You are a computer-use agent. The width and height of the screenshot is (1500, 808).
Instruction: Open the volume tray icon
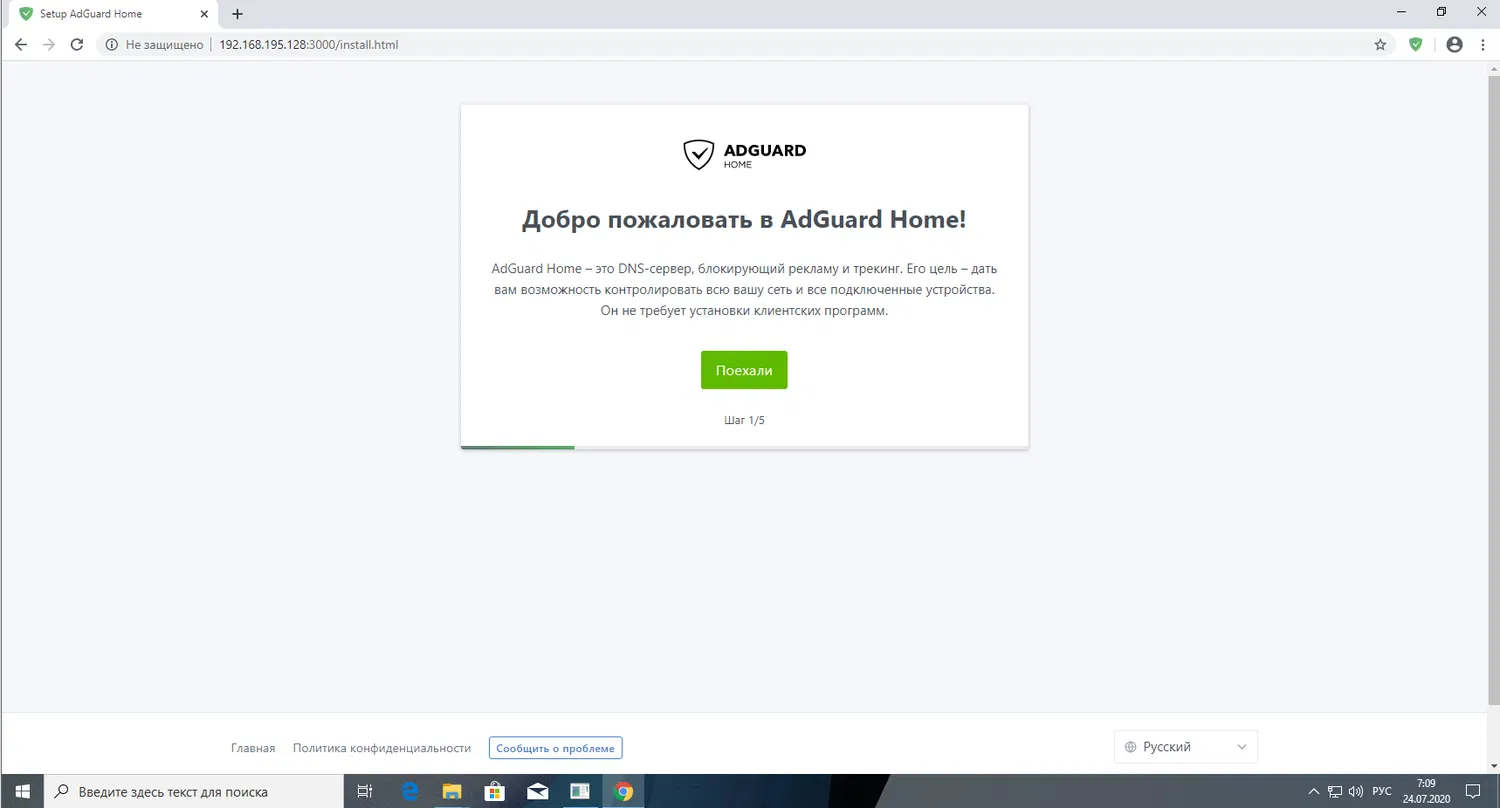point(1355,791)
